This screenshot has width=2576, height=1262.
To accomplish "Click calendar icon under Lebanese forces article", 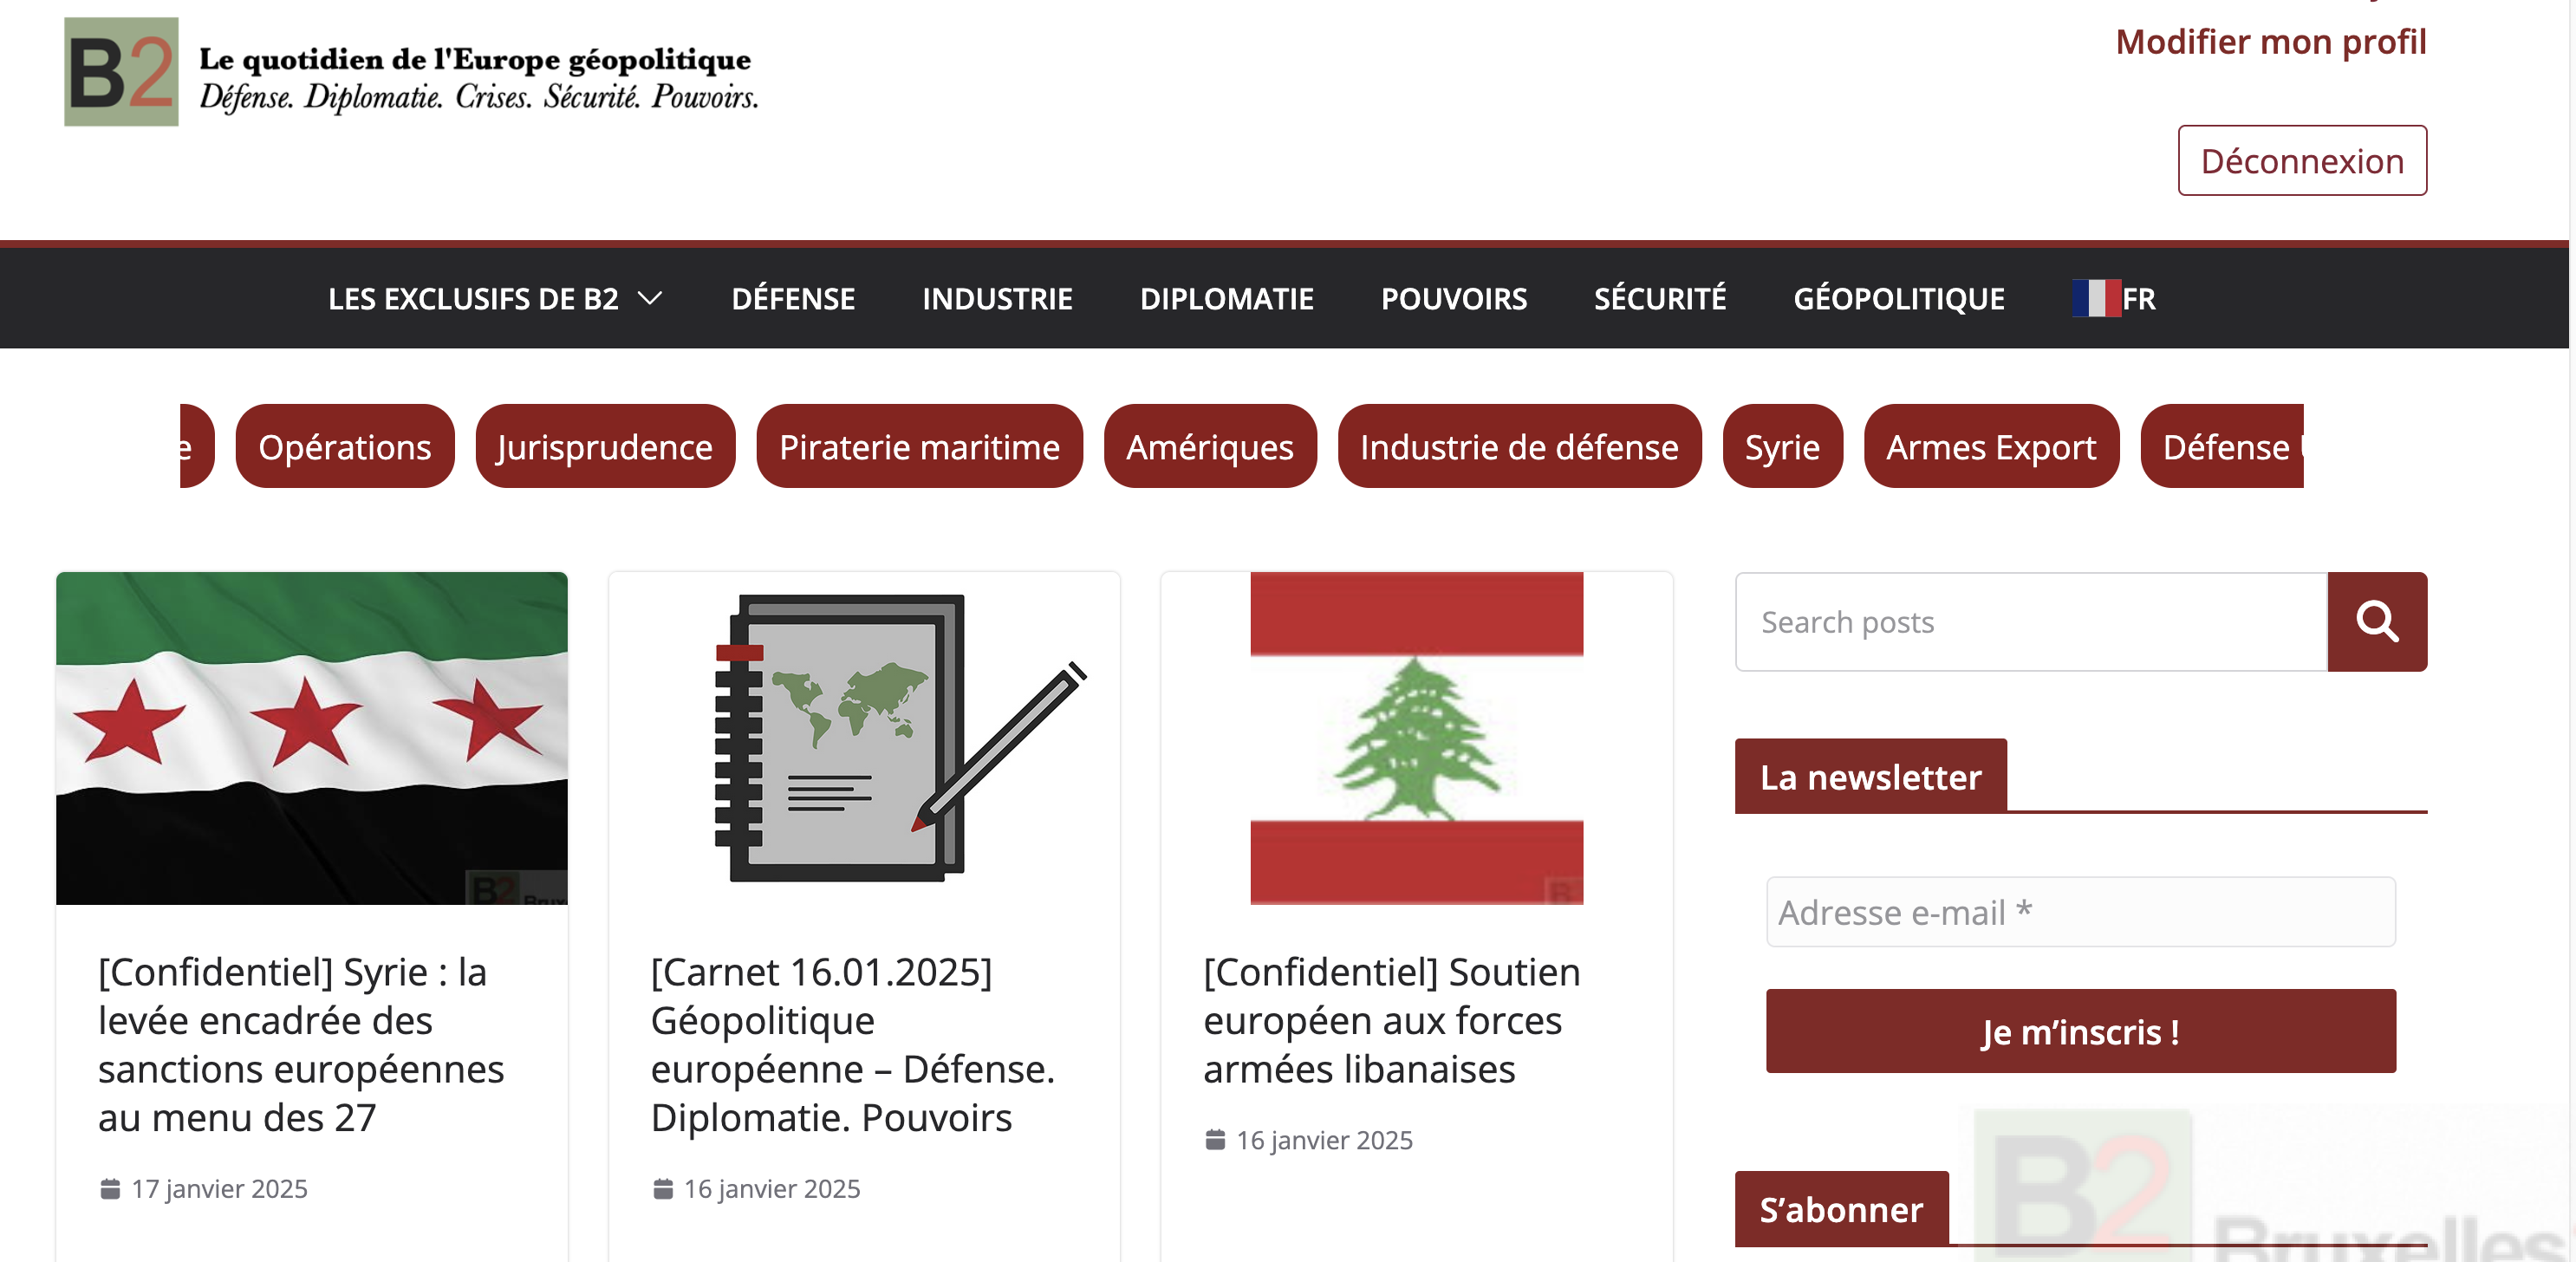I will pos(1214,1140).
